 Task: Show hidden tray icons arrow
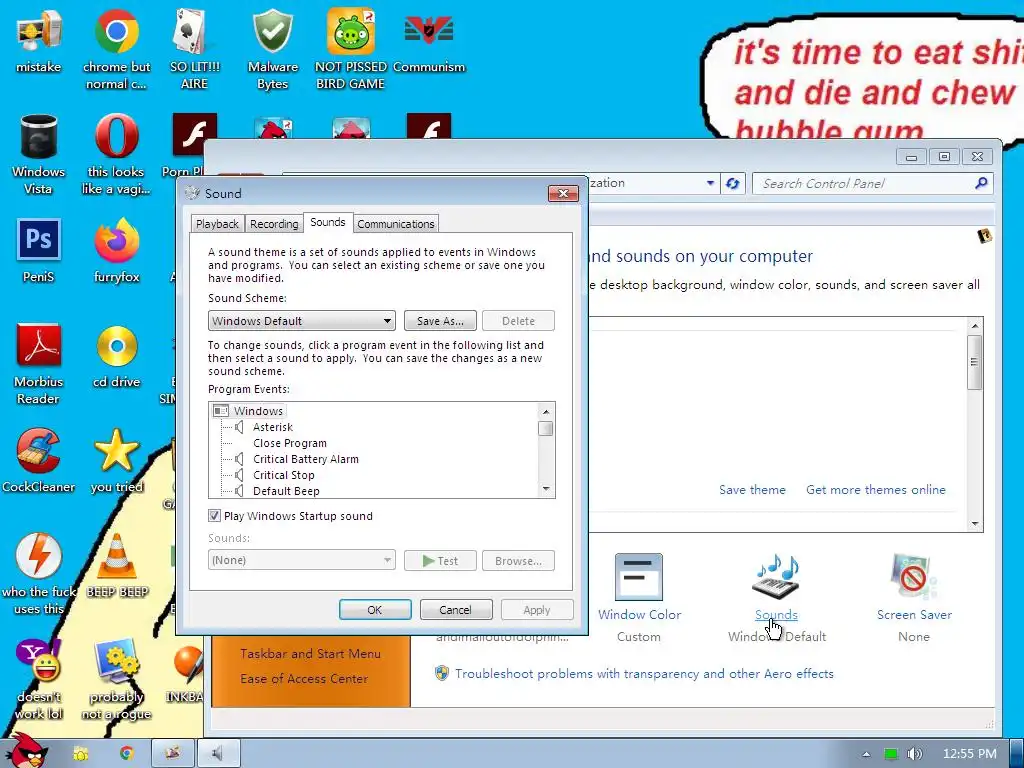(x=866, y=754)
